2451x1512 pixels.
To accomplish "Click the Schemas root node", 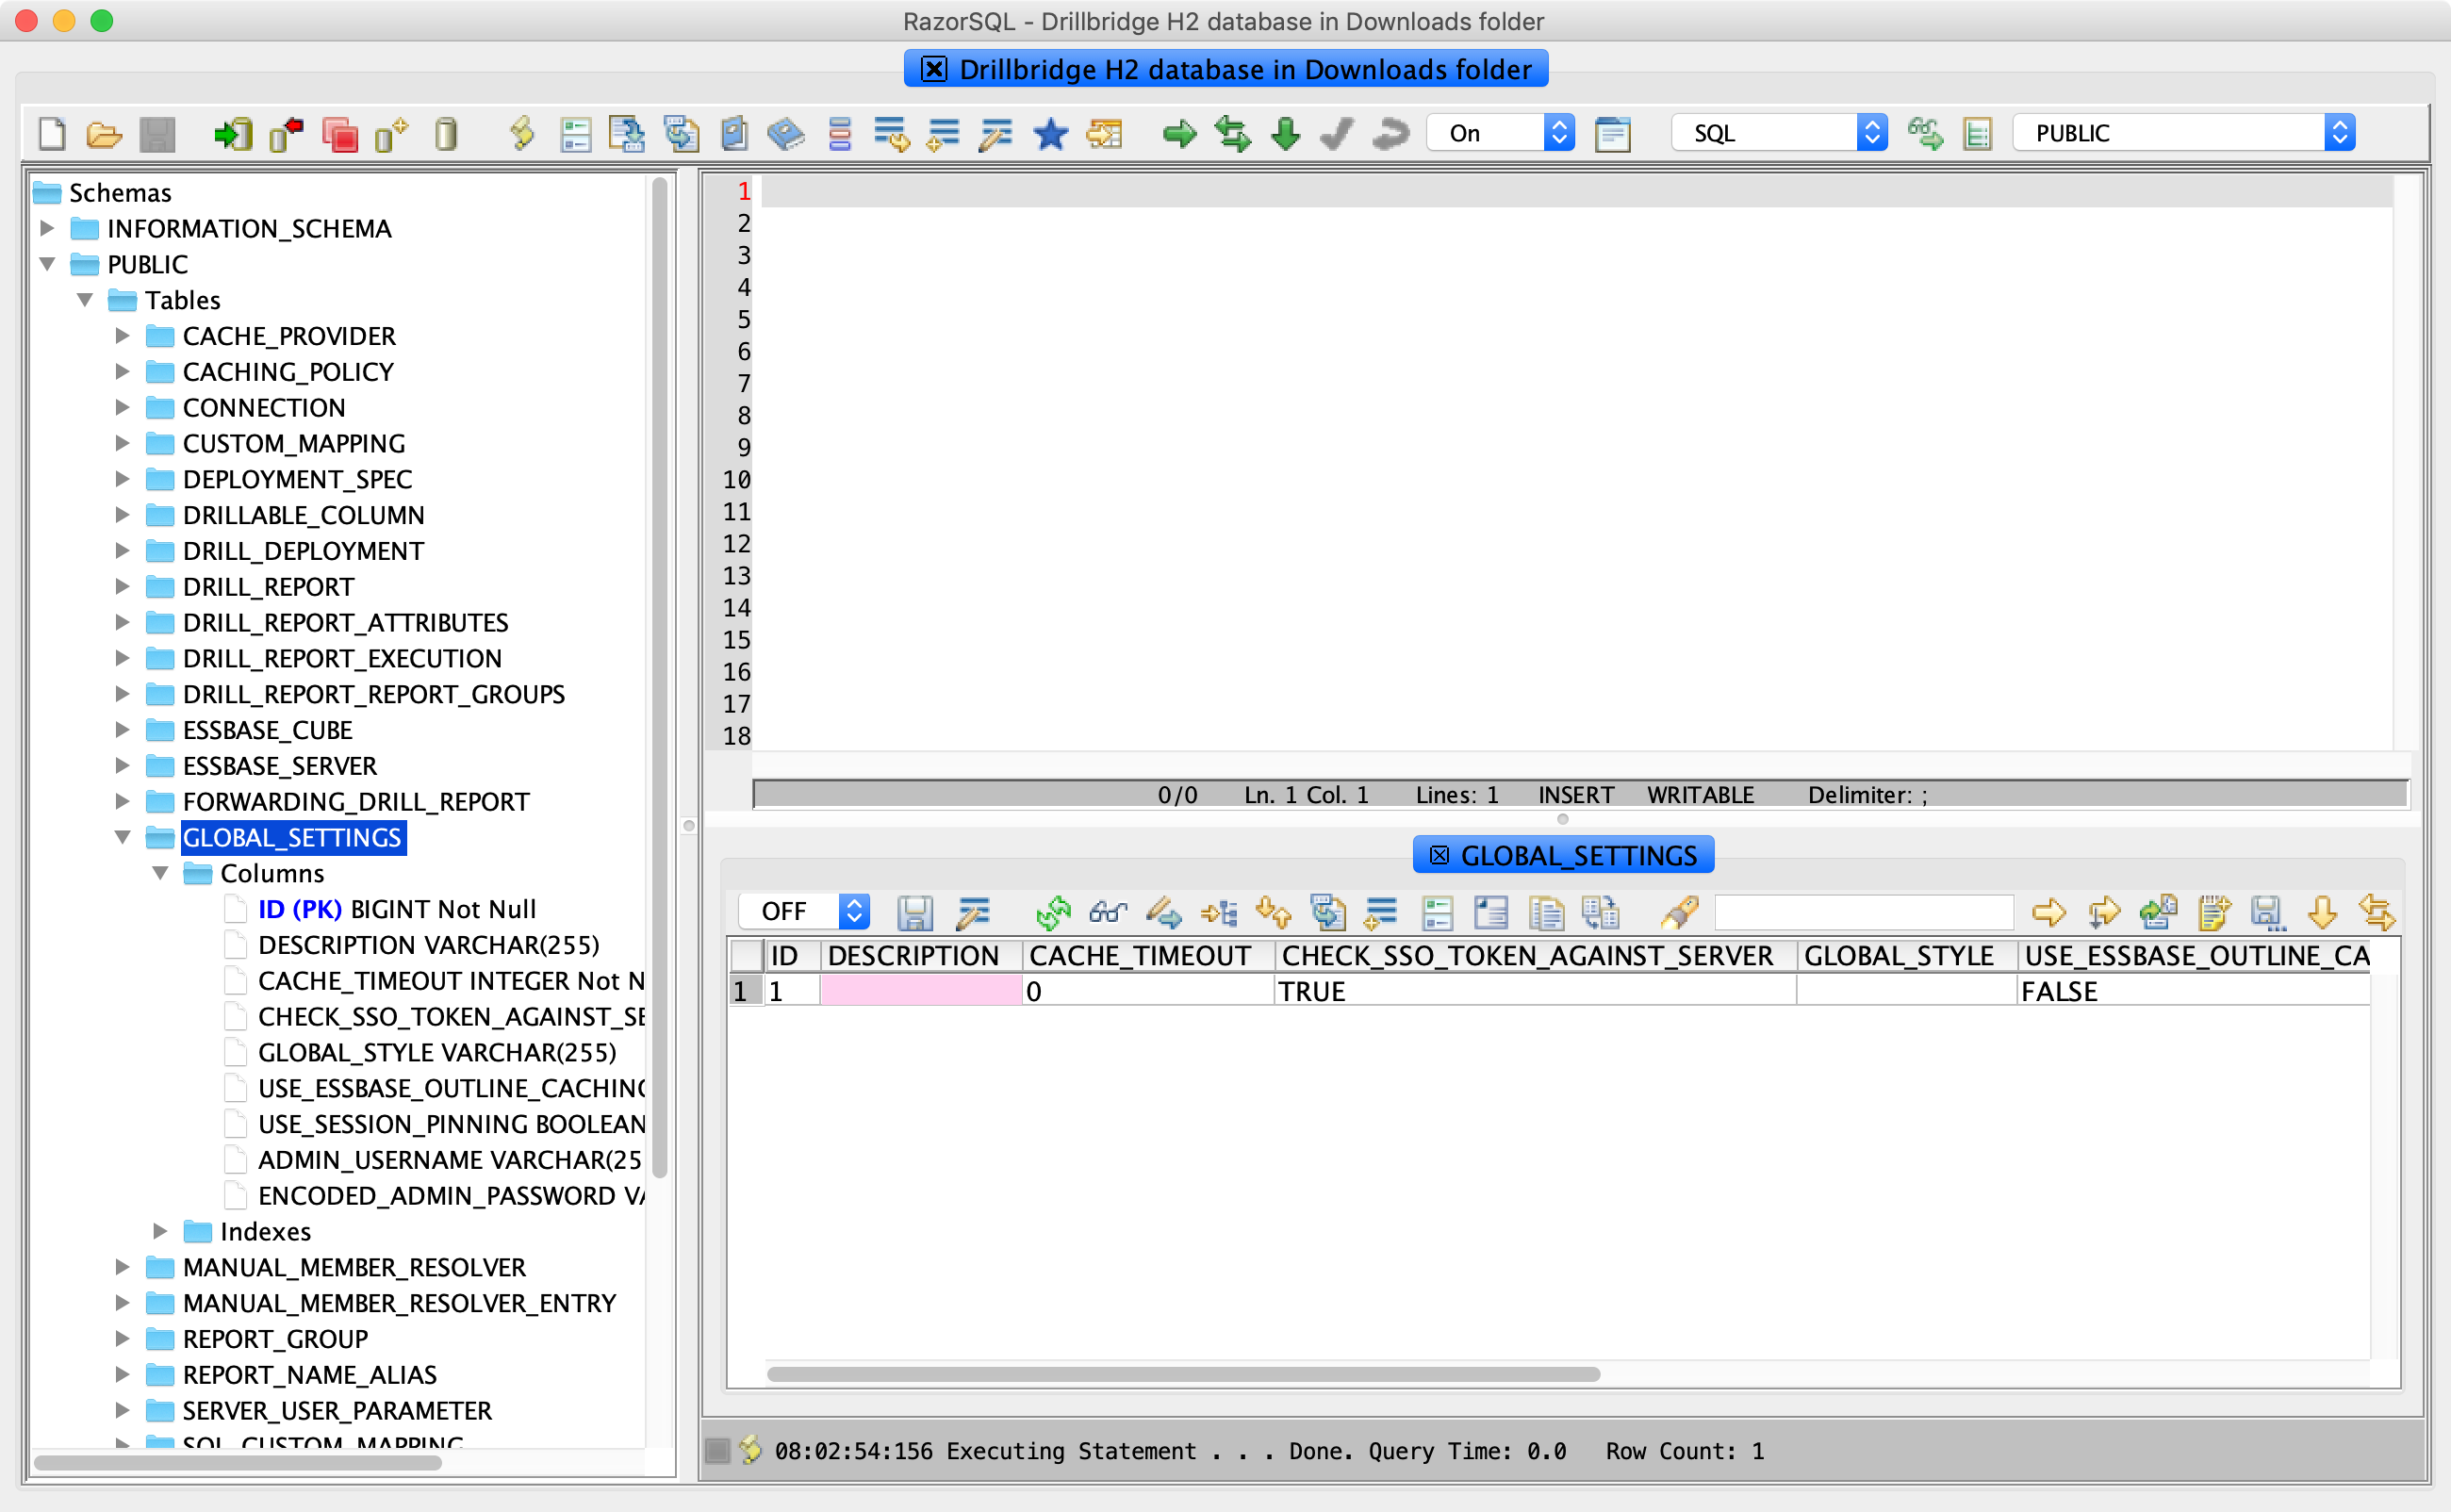I will [120, 192].
